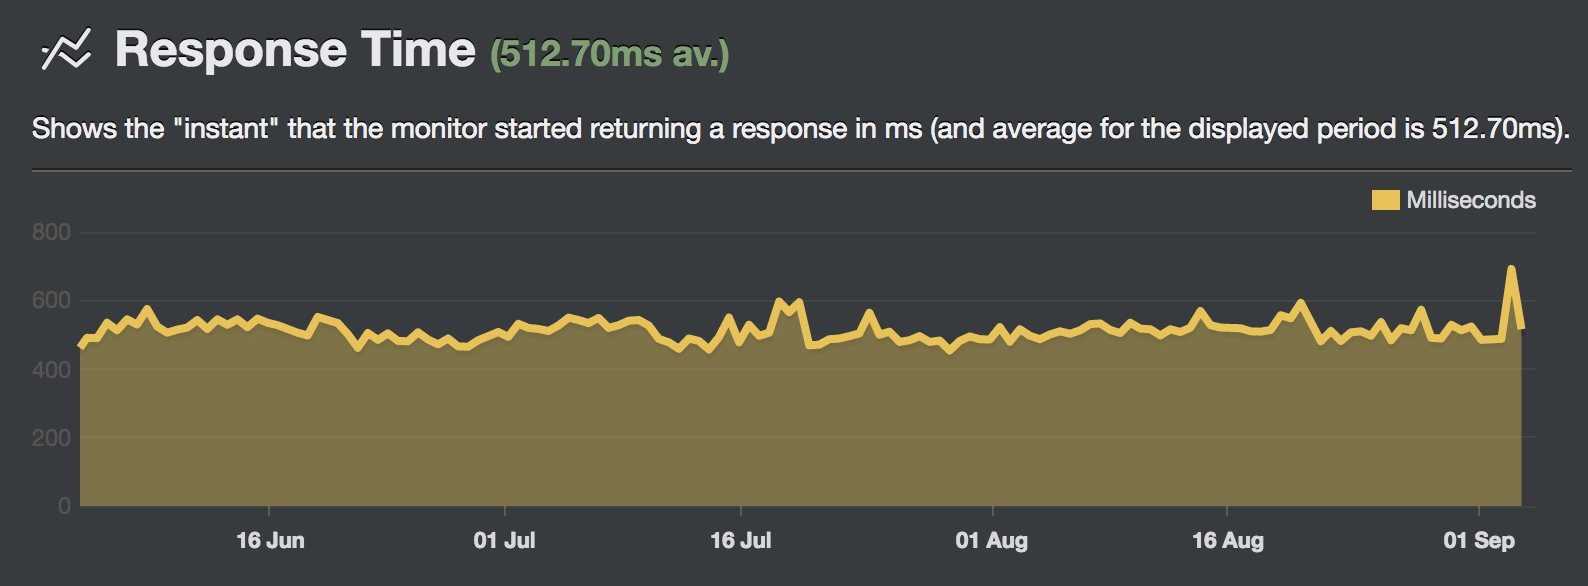Screen dimensions: 1588x586
Task: Click the tall response spike near 01 Sep
Action: click(1511, 269)
